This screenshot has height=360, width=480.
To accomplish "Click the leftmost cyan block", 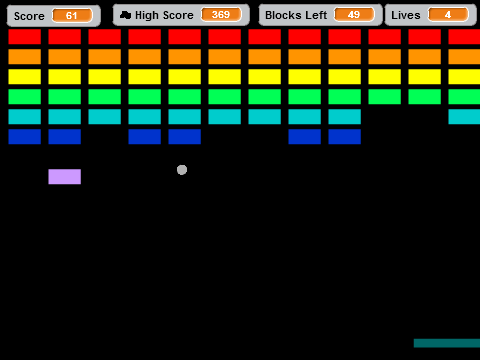I will [x=25, y=117].
